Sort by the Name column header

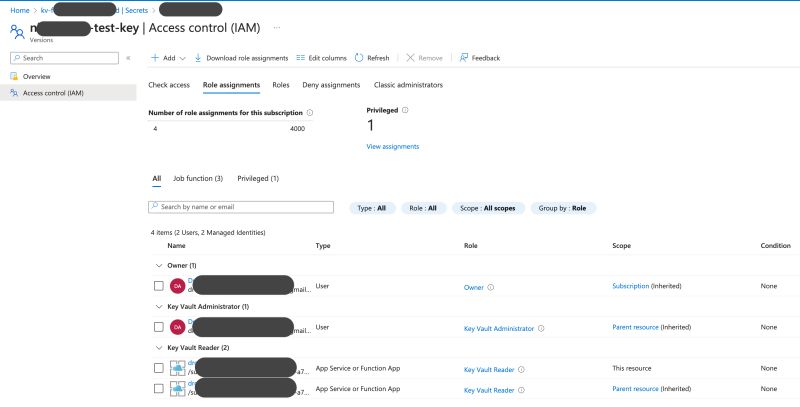click(177, 245)
